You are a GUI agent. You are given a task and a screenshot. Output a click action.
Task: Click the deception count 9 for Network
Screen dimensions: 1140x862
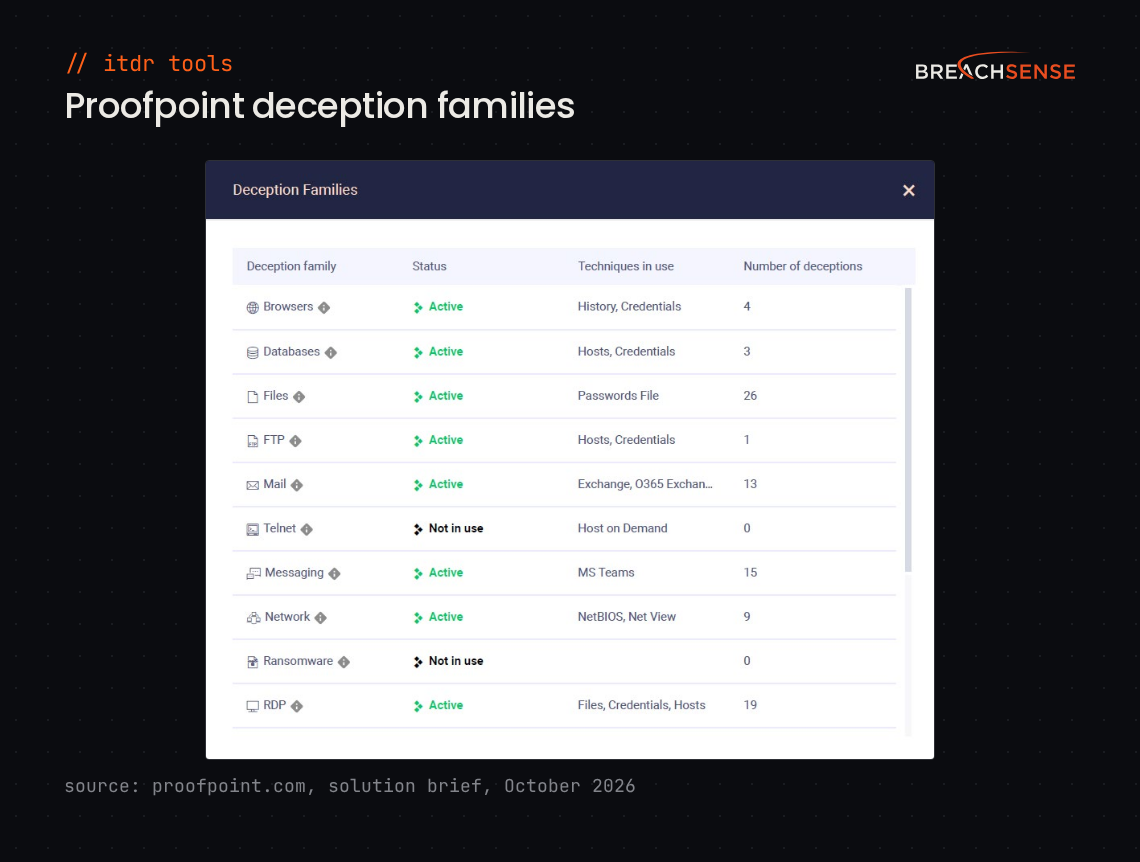pos(747,617)
